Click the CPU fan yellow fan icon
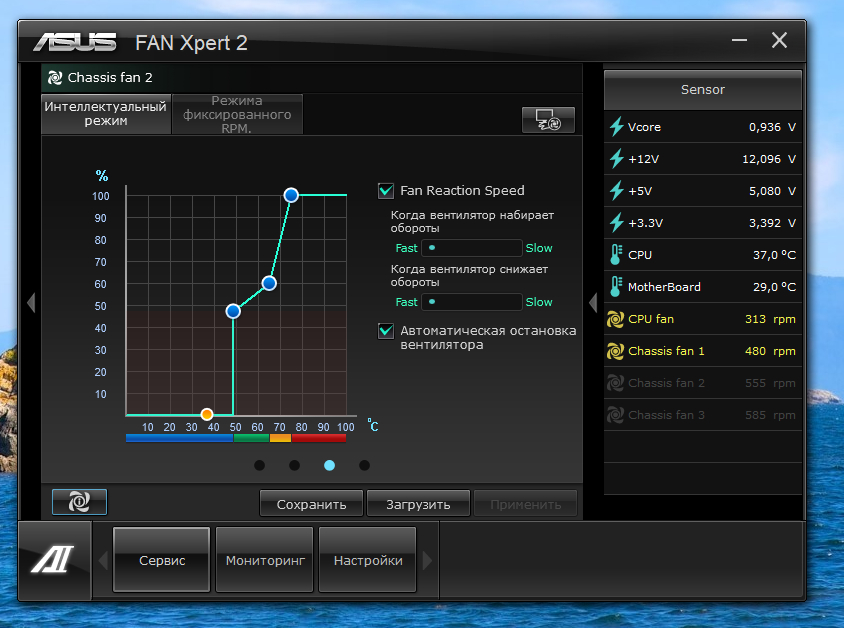This screenshot has height=628, width=844. click(x=615, y=319)
